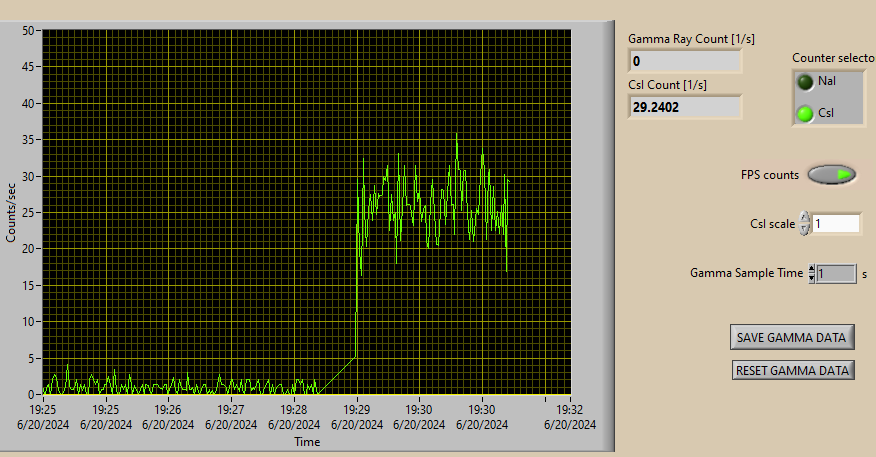Image resolution: width=876 pixels, height=457 pixels.
Task: Click the 19:29 time label on x-axis
Action: (x=357, y=409)
